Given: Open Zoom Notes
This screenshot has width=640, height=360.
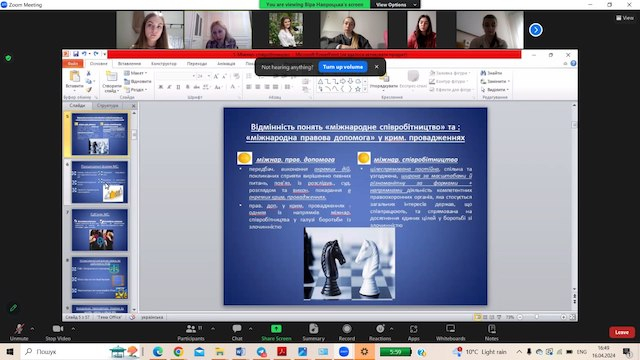Looking at the screenshot, I should click(x=491, y=332).
